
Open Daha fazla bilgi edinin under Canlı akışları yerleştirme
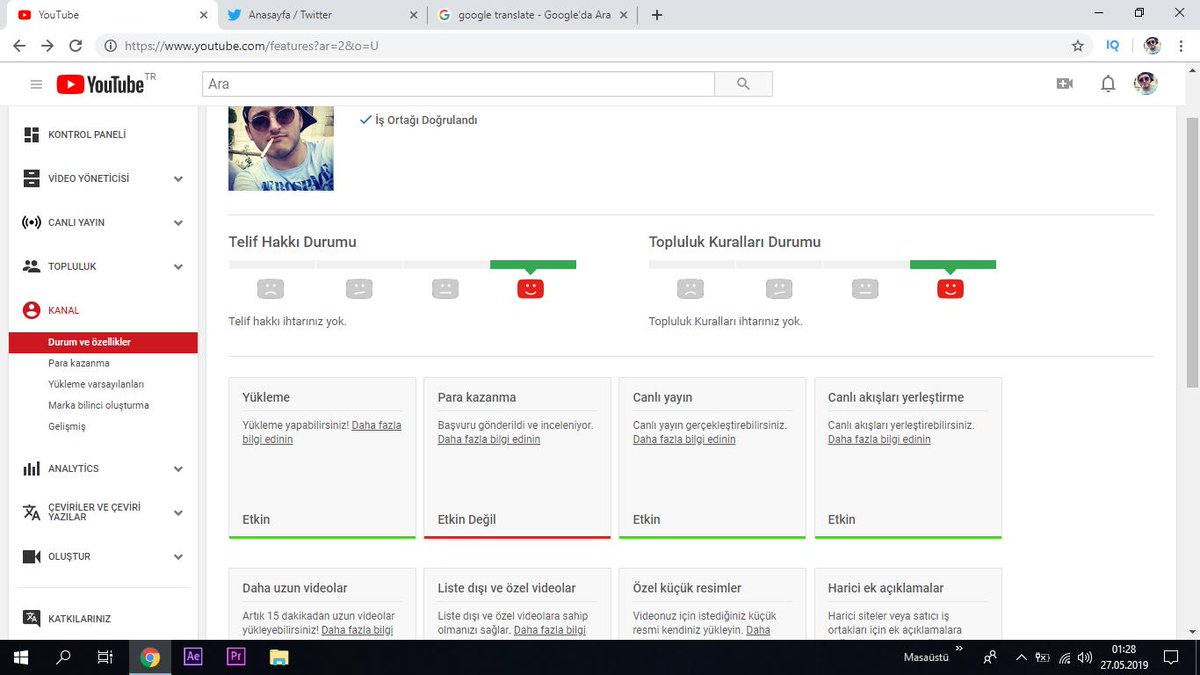[879, 439]
